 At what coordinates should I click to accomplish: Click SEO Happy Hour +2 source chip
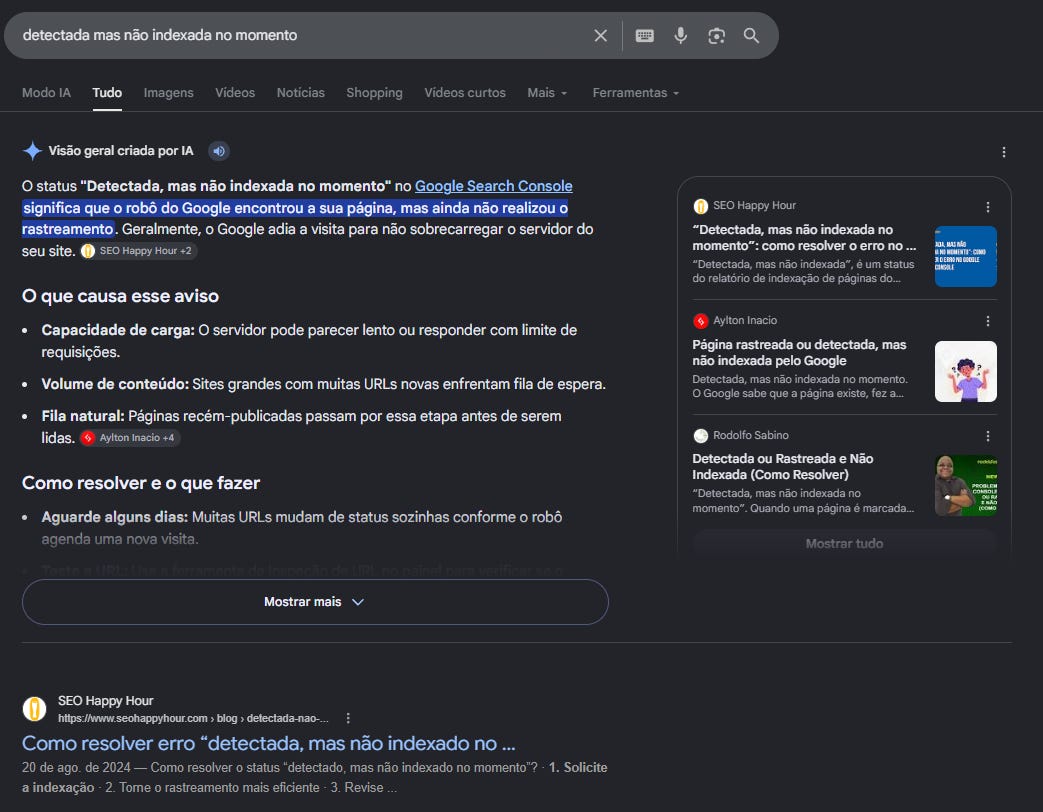(138, 251)
